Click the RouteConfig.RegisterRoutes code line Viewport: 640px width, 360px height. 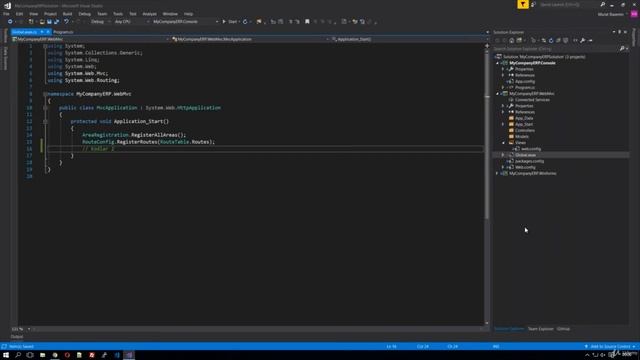point(148,142)
